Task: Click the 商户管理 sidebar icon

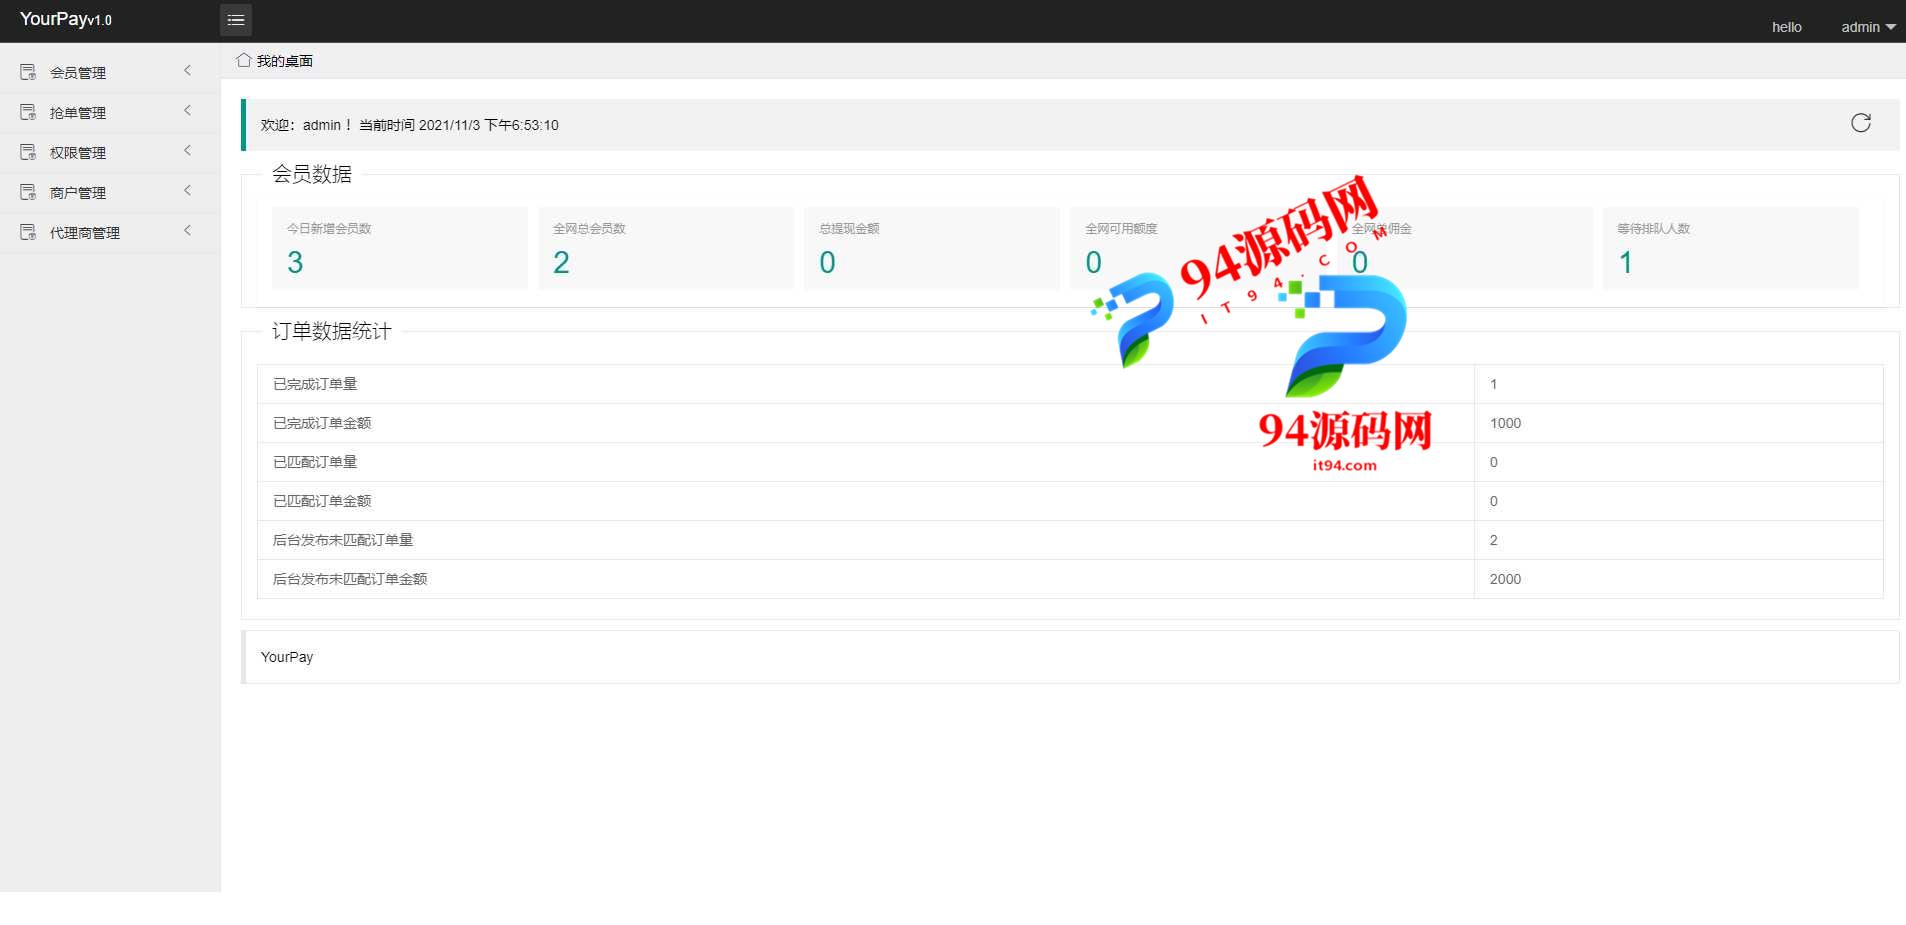Action: point(28,192)
